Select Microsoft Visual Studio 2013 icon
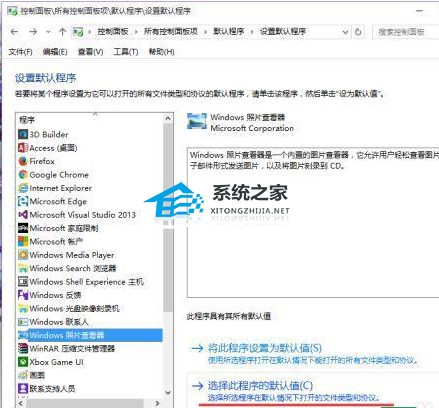439x408 pixels. pos(23,215)
